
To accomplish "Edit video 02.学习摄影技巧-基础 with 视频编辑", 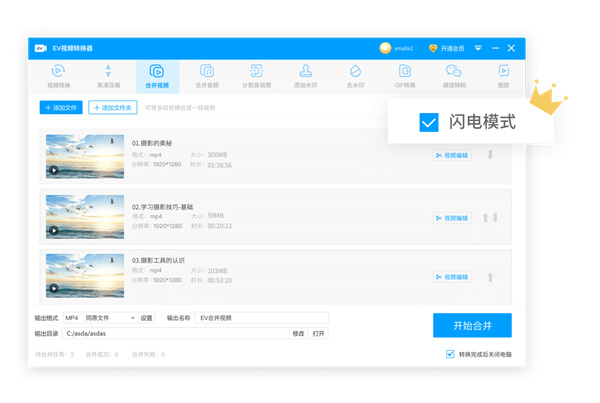I will 452,218.
